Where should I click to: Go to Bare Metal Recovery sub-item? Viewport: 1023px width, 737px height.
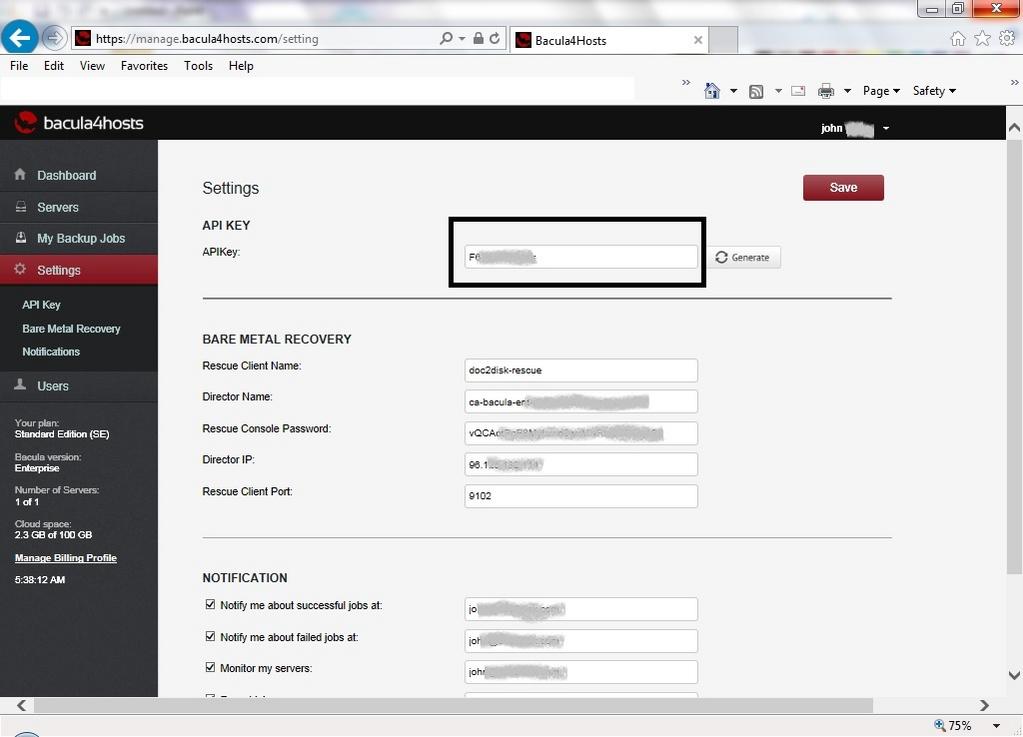71,329
